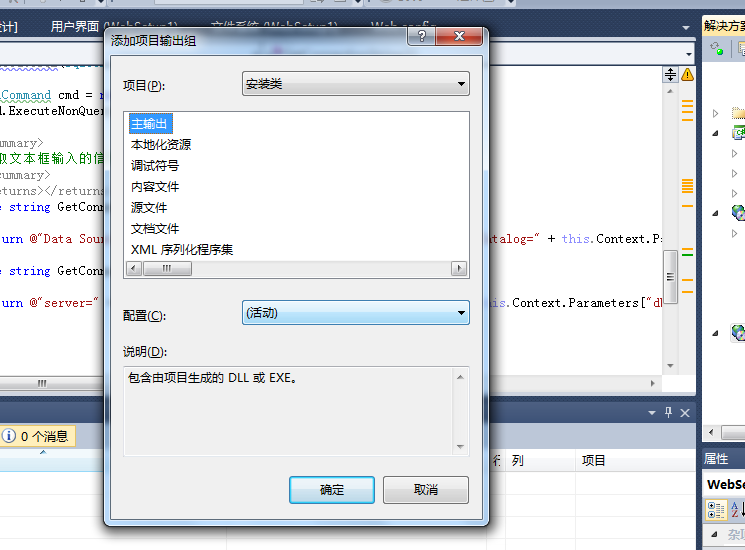Select the 本地化资源 item in the output list
745x550 pixels.
click(161, 145)
